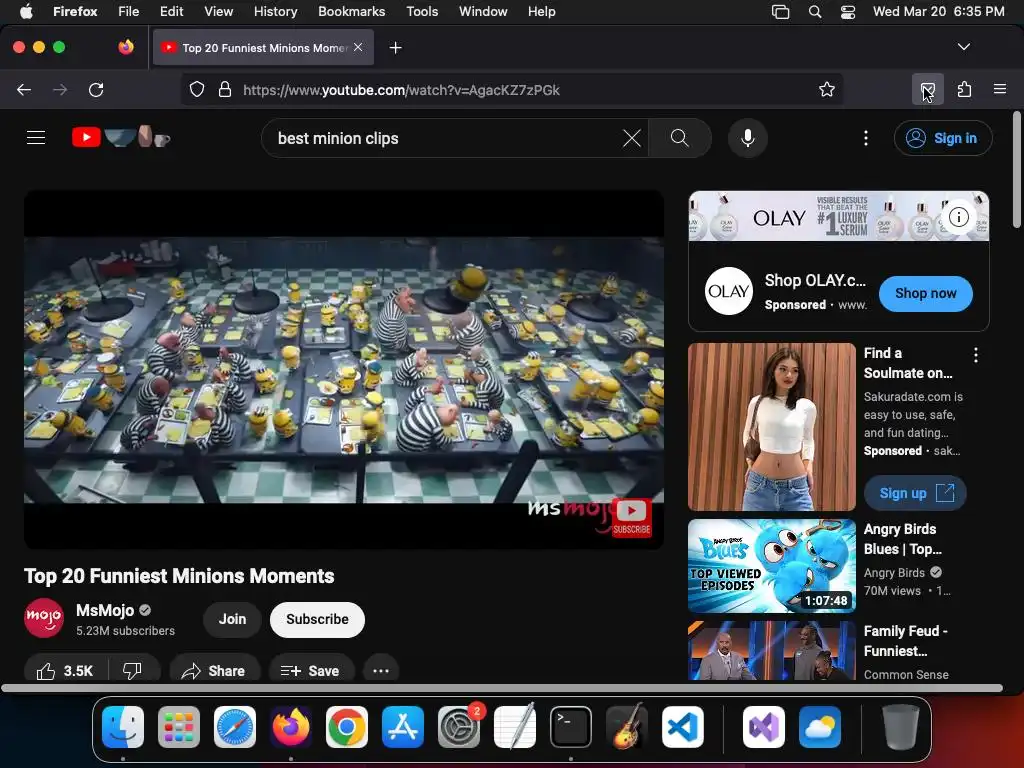Open the MsMojo channel avatar
The image size is (1024, 768).
coord(44,618)
